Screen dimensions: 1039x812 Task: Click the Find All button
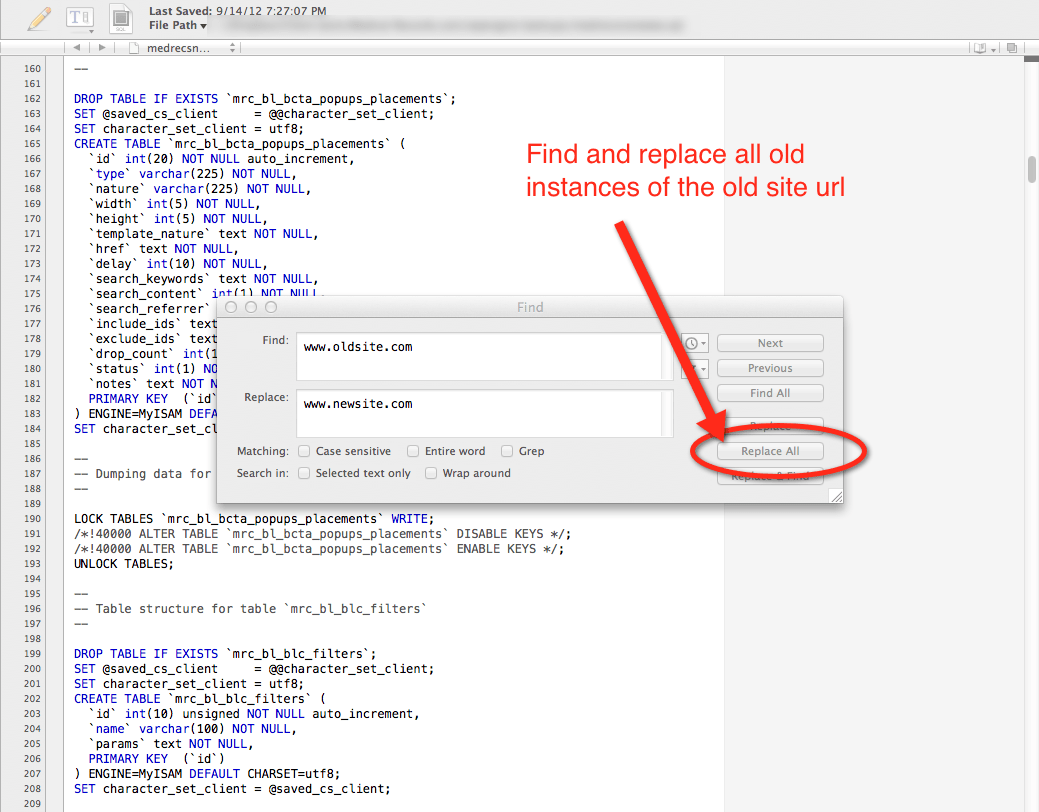coord(769,392)
